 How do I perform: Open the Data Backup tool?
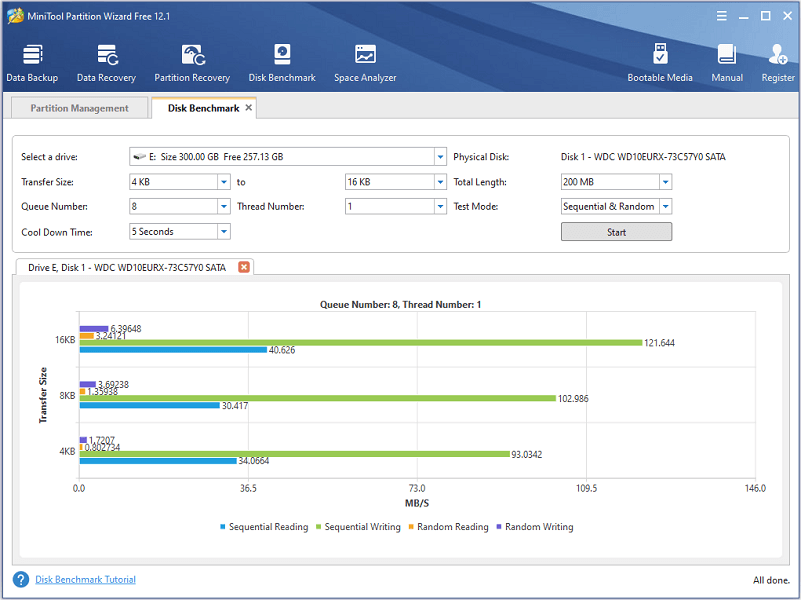(32, 64)
